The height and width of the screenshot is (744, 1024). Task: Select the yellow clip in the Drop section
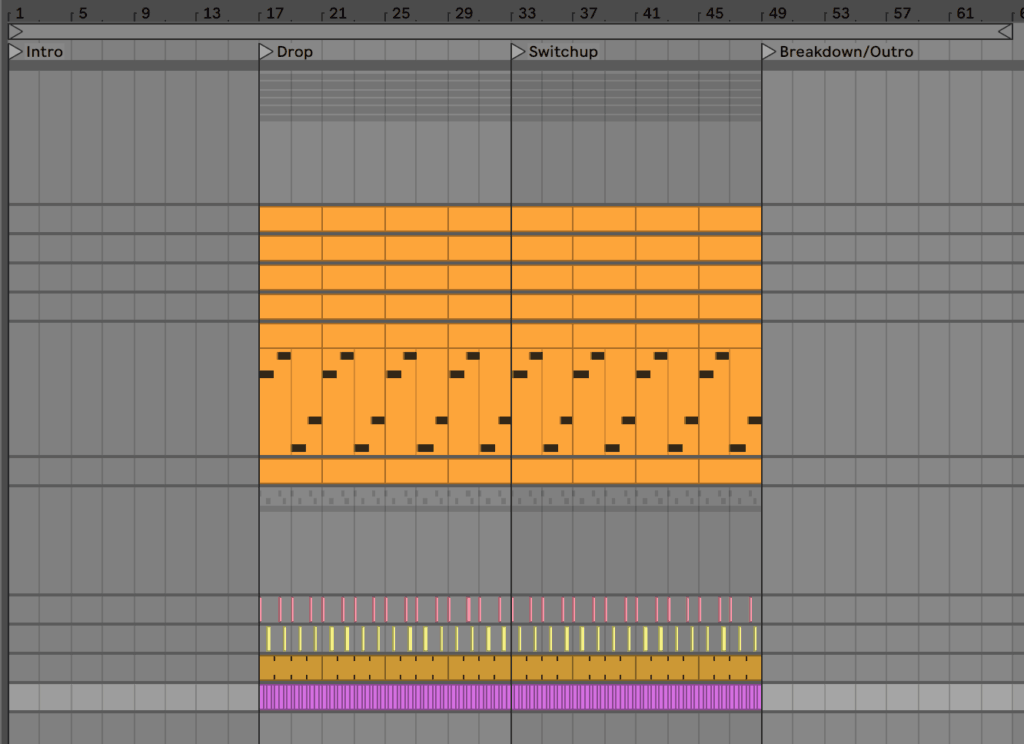click(385, 639)
